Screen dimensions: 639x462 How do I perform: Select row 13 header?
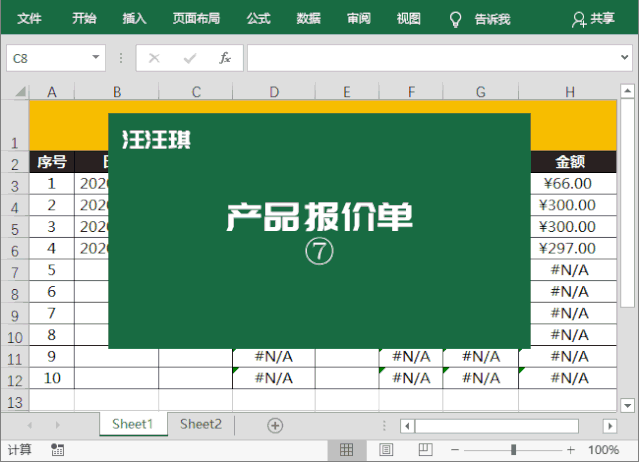pos(15,402)
